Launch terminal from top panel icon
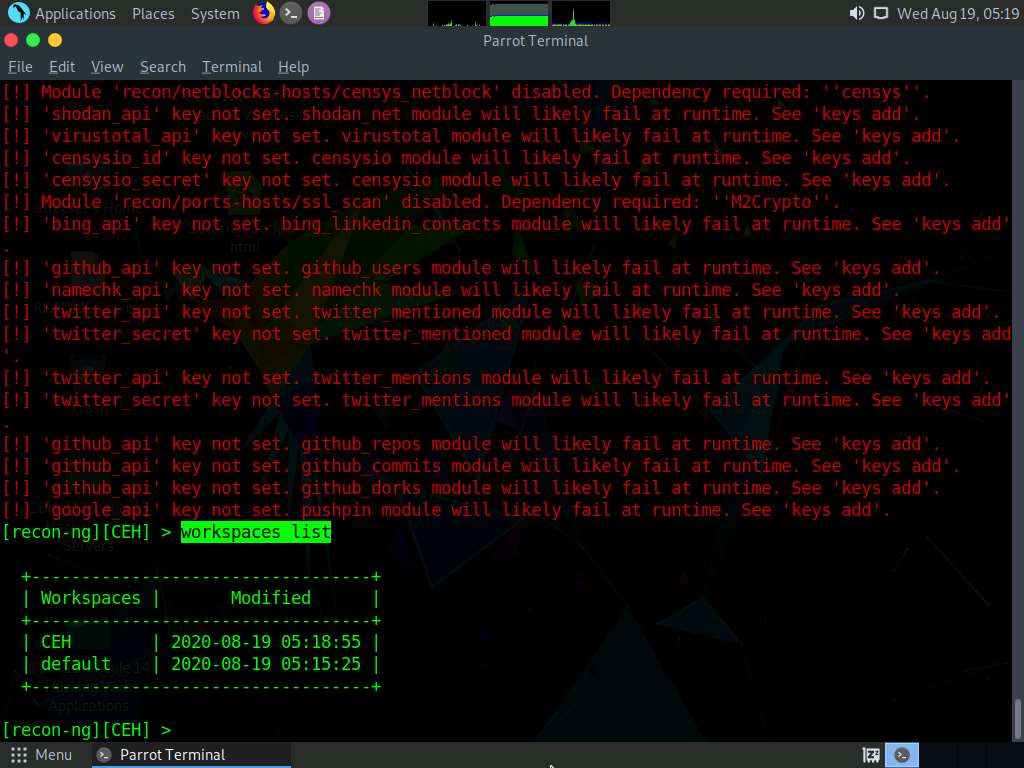1024x768 pixels. [x=291, y=13]
